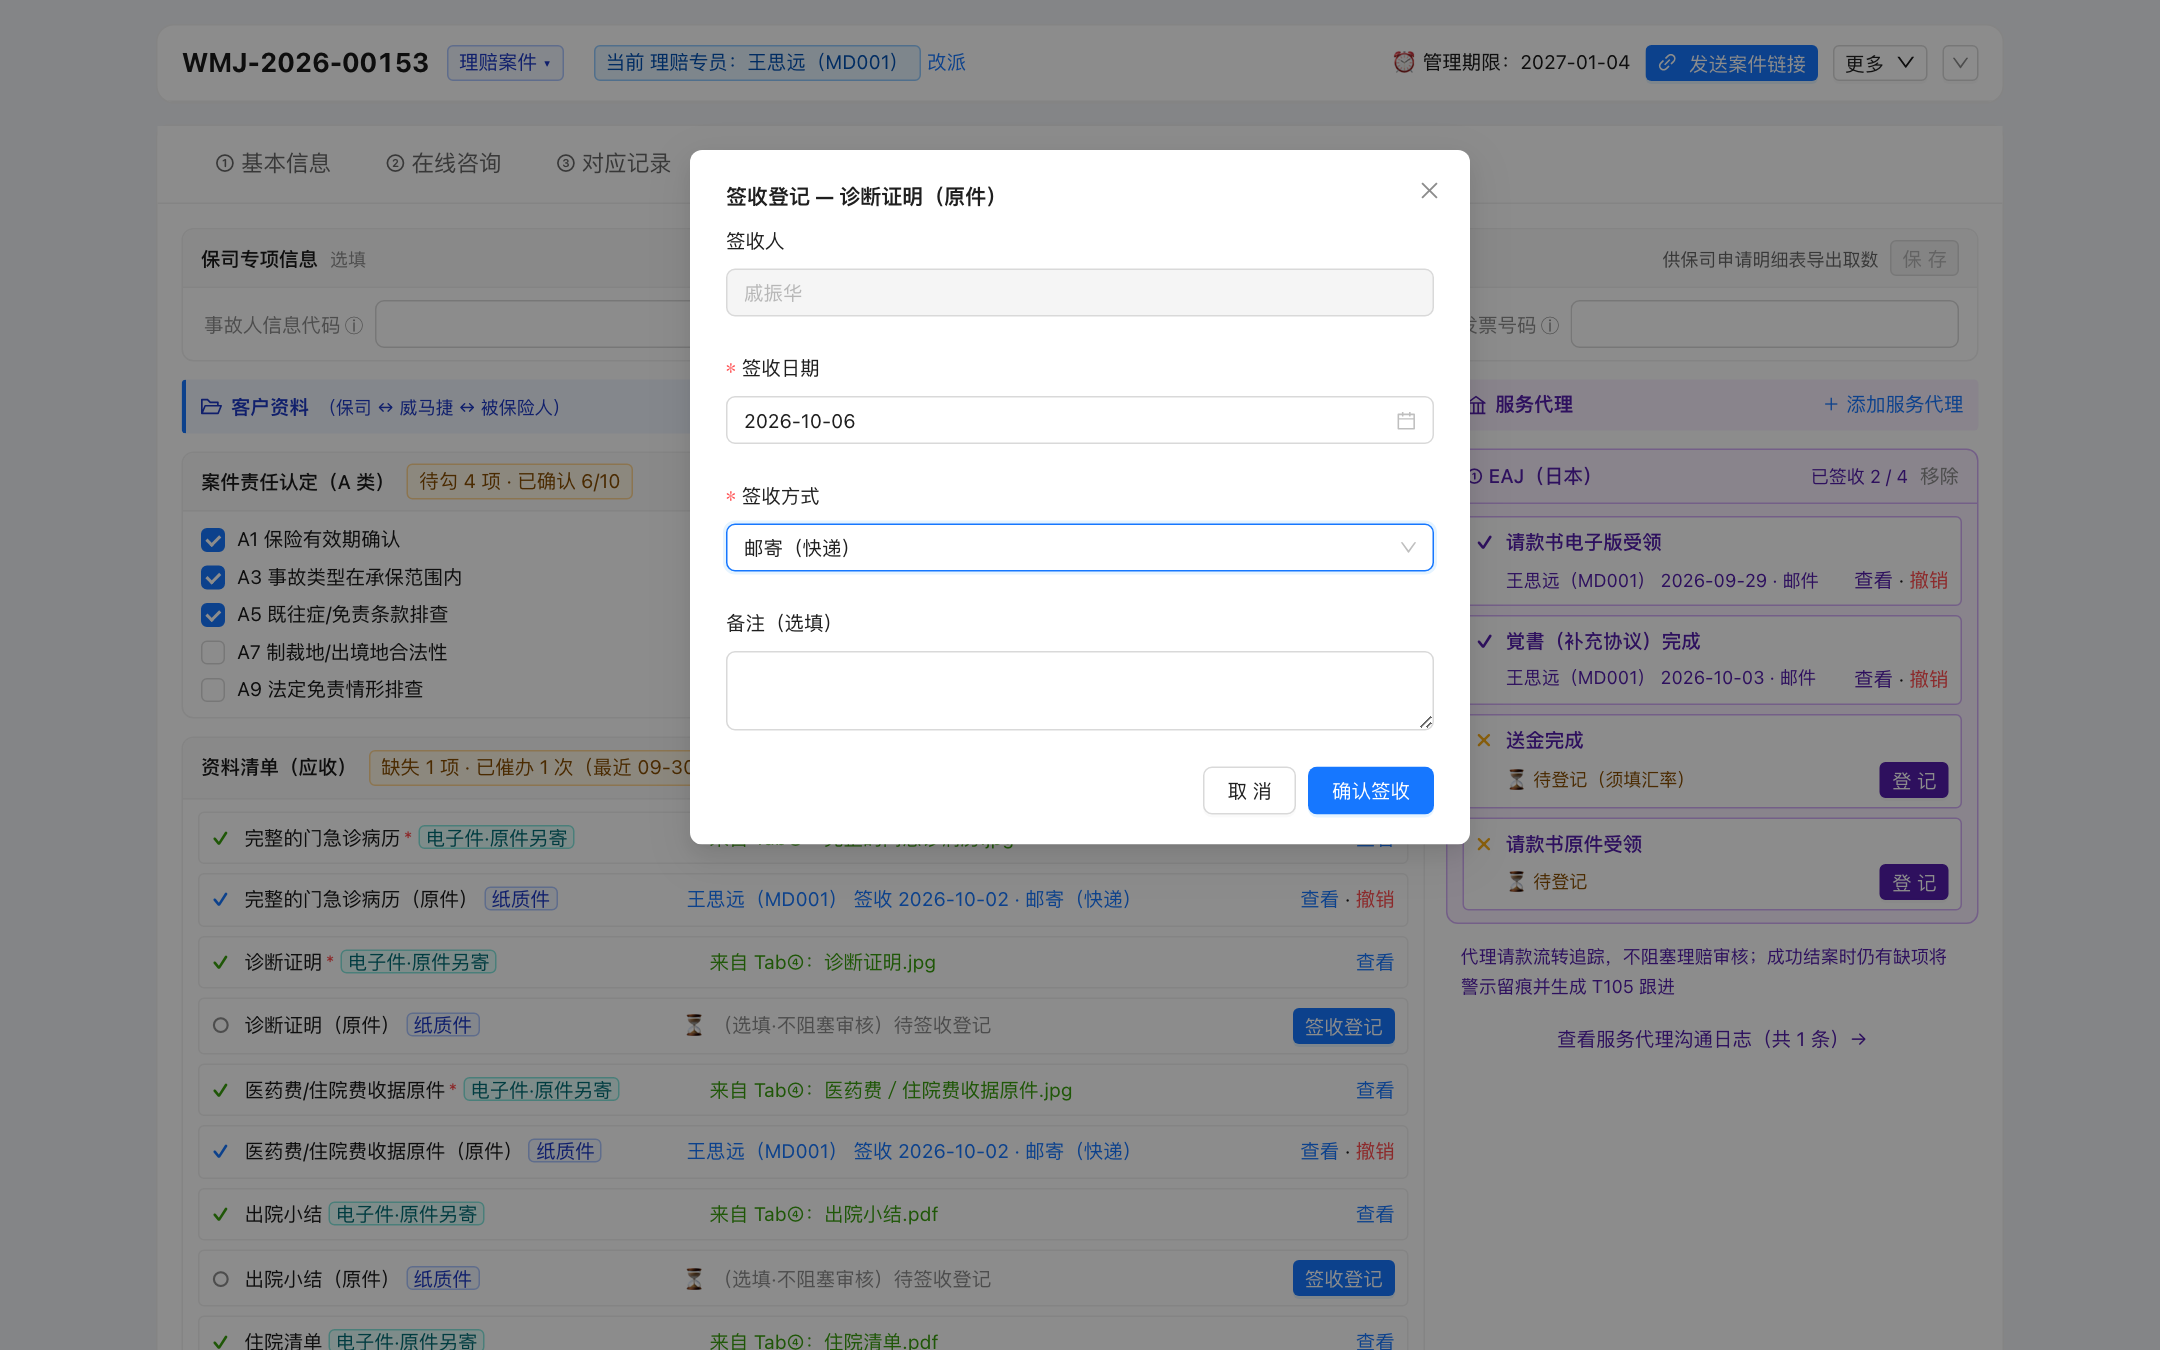2160x1350 pixels.
Task: Check A7 制裁地/出境地合法性
Action: (x=213, y=652)
